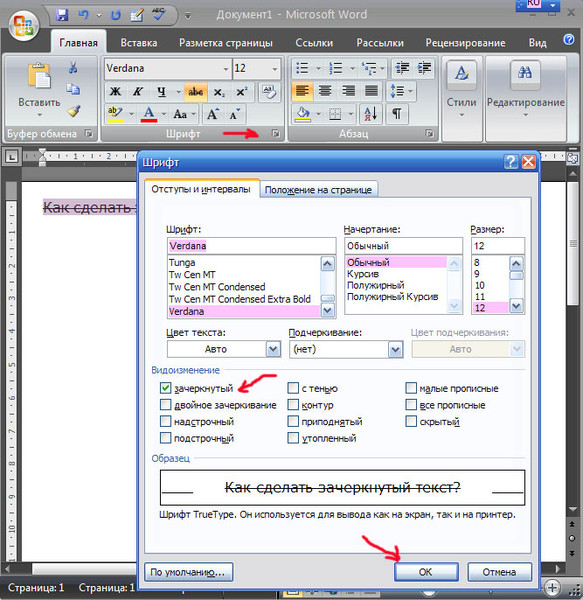Viewport: 583px width, 600px height.
Task: Save the document via quick access icon
Action: (x=62, y=15)
